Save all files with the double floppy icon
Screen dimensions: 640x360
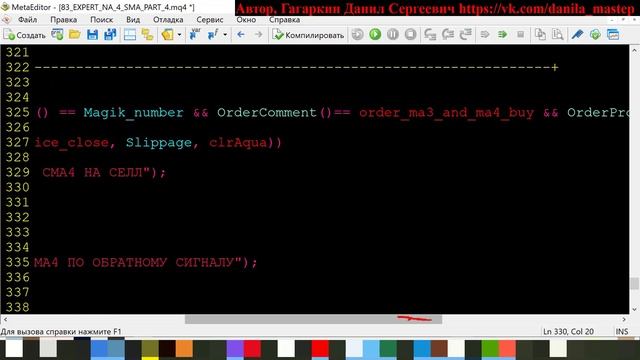coord(110,35)
